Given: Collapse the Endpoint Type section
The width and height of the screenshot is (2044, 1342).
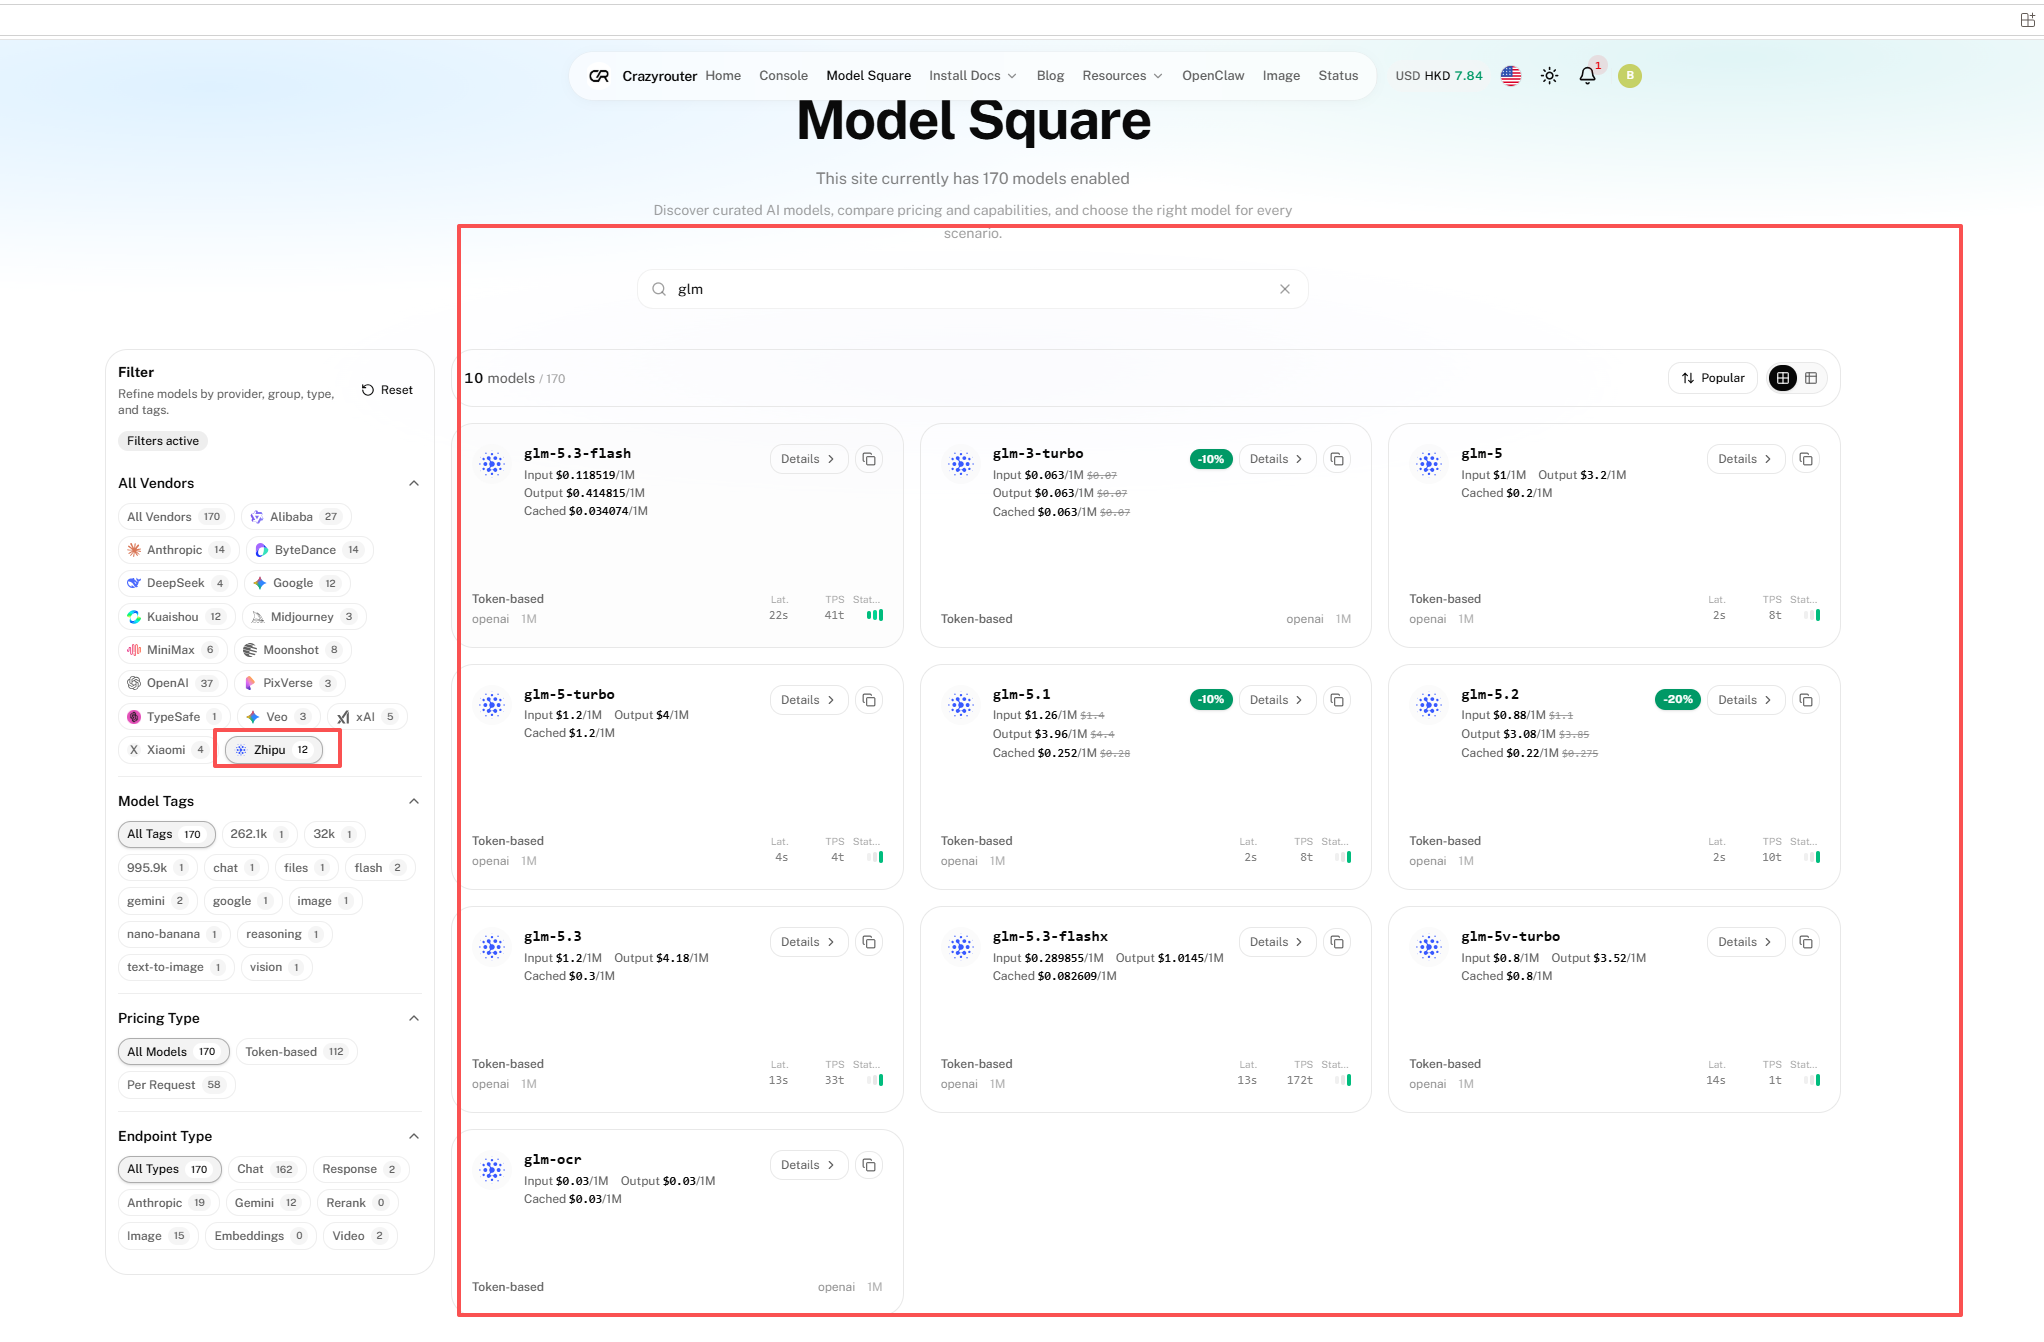Looking at the screenshot, I should 414,1136.
